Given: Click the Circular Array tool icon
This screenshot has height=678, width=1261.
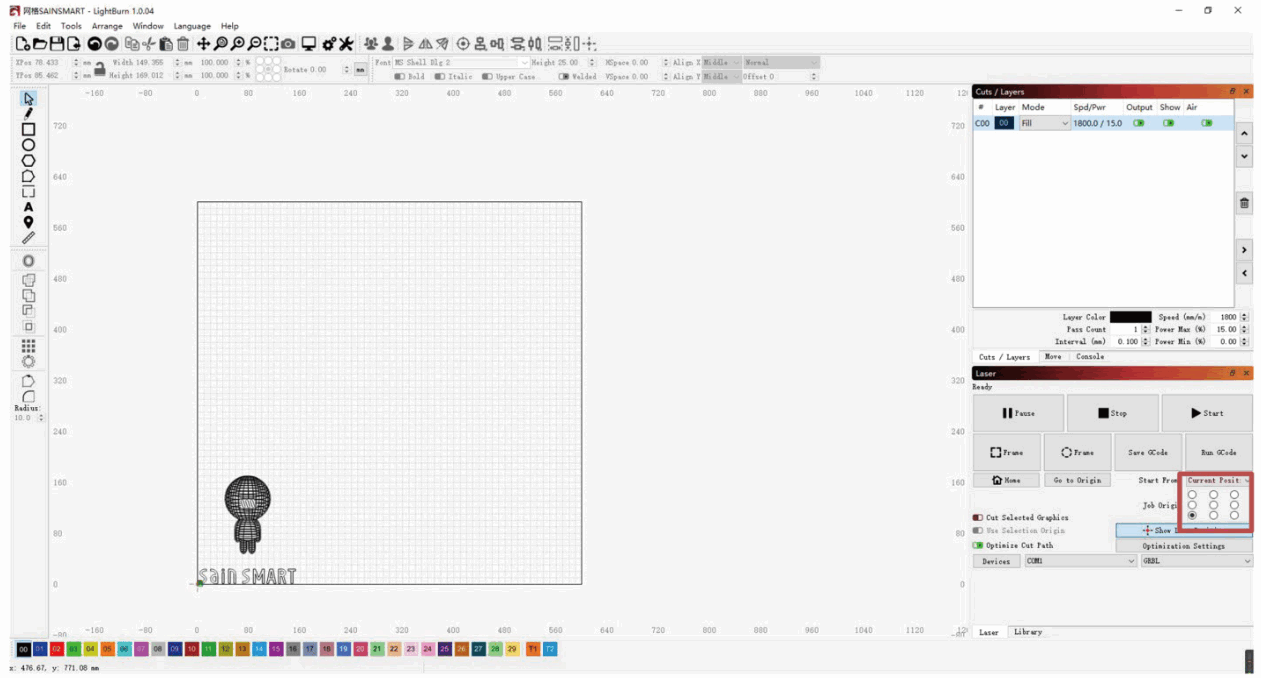Looking at the screenshot, I should click(x=28, y=361).
